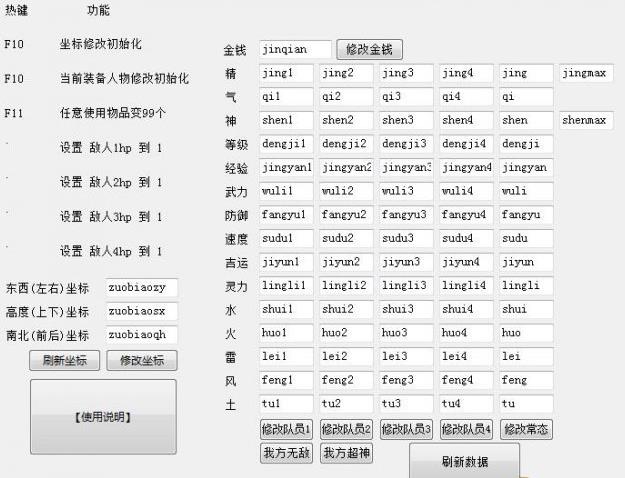Click the 热键 column header
The image size is (625, 478).
[x=16, y=10]
